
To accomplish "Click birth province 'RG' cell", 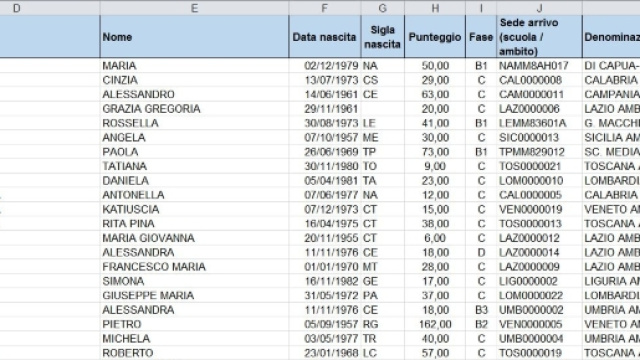I will [383, 324].
